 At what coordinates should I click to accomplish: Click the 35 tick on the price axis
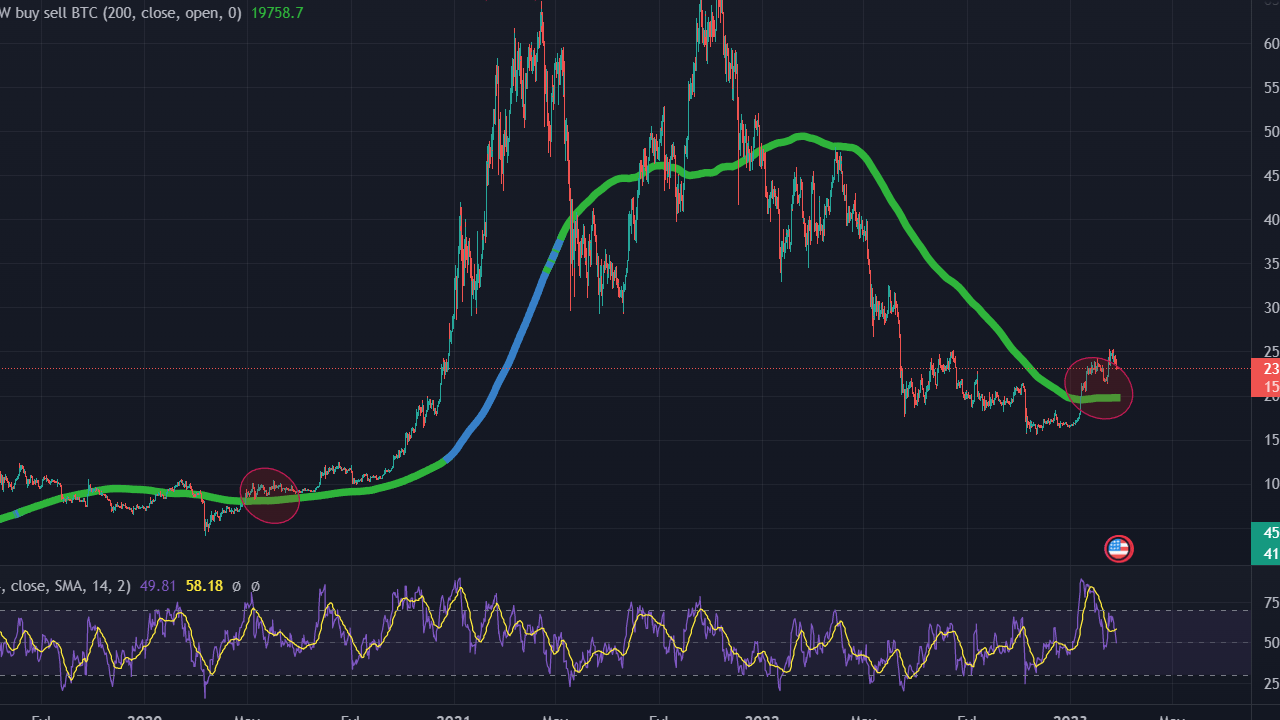click(1271, 265)
